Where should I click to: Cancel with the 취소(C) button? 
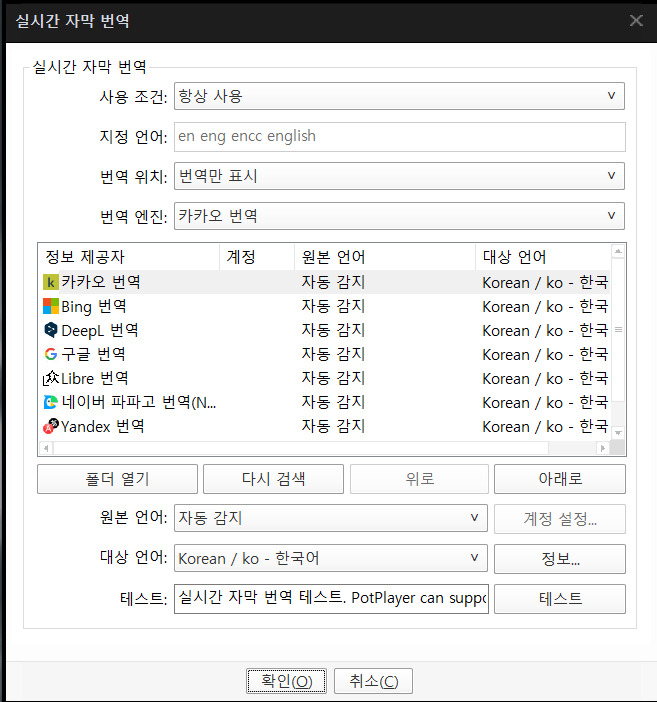[x=374, y=681]
